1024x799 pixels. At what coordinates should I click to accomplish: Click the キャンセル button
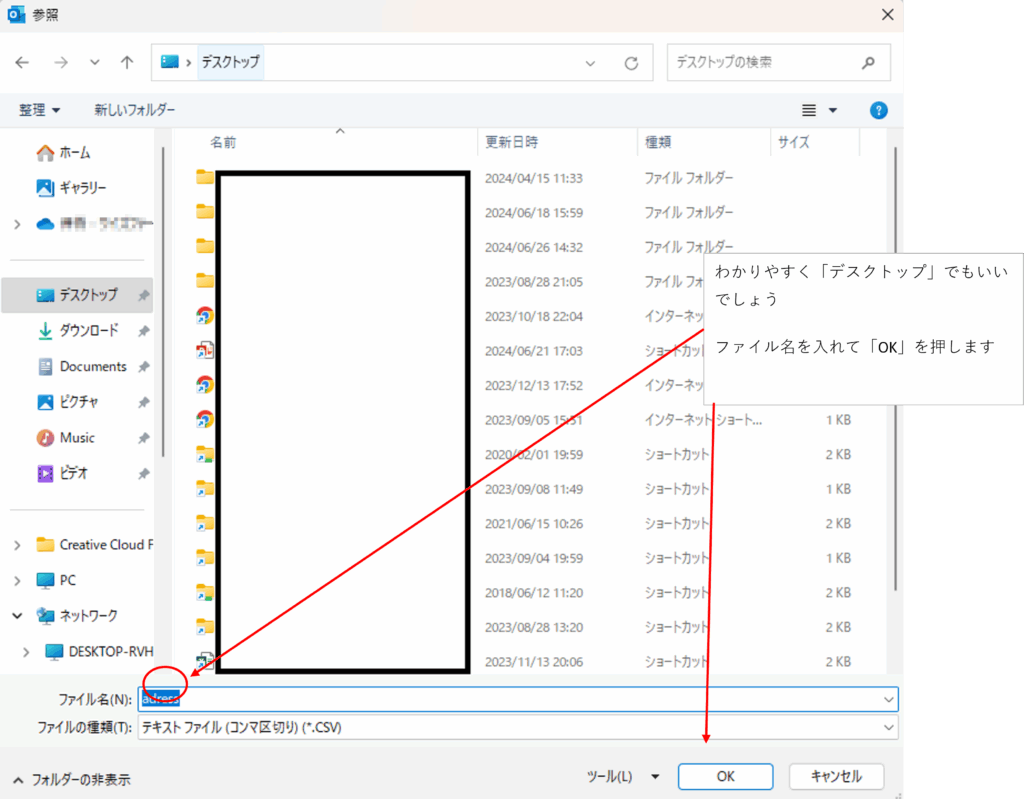pos(836,776)
